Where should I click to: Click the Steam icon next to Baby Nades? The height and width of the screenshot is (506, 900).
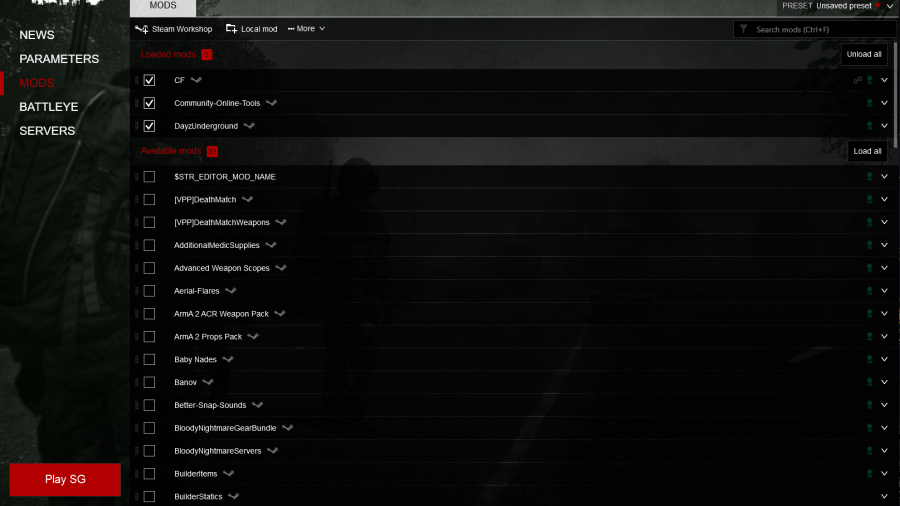click(x=228, y=360)
